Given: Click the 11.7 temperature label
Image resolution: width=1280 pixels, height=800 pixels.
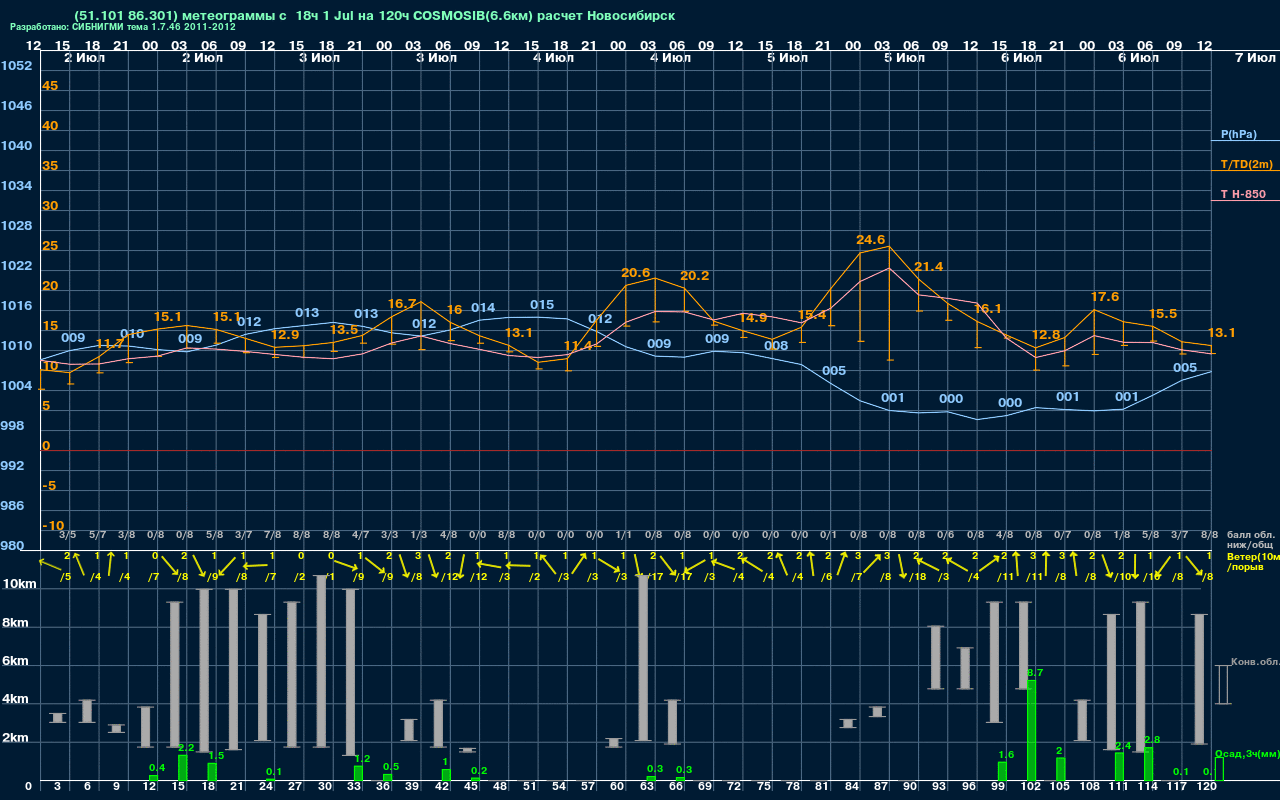Looking at the screenshot, I should click(x=110, y=344).
